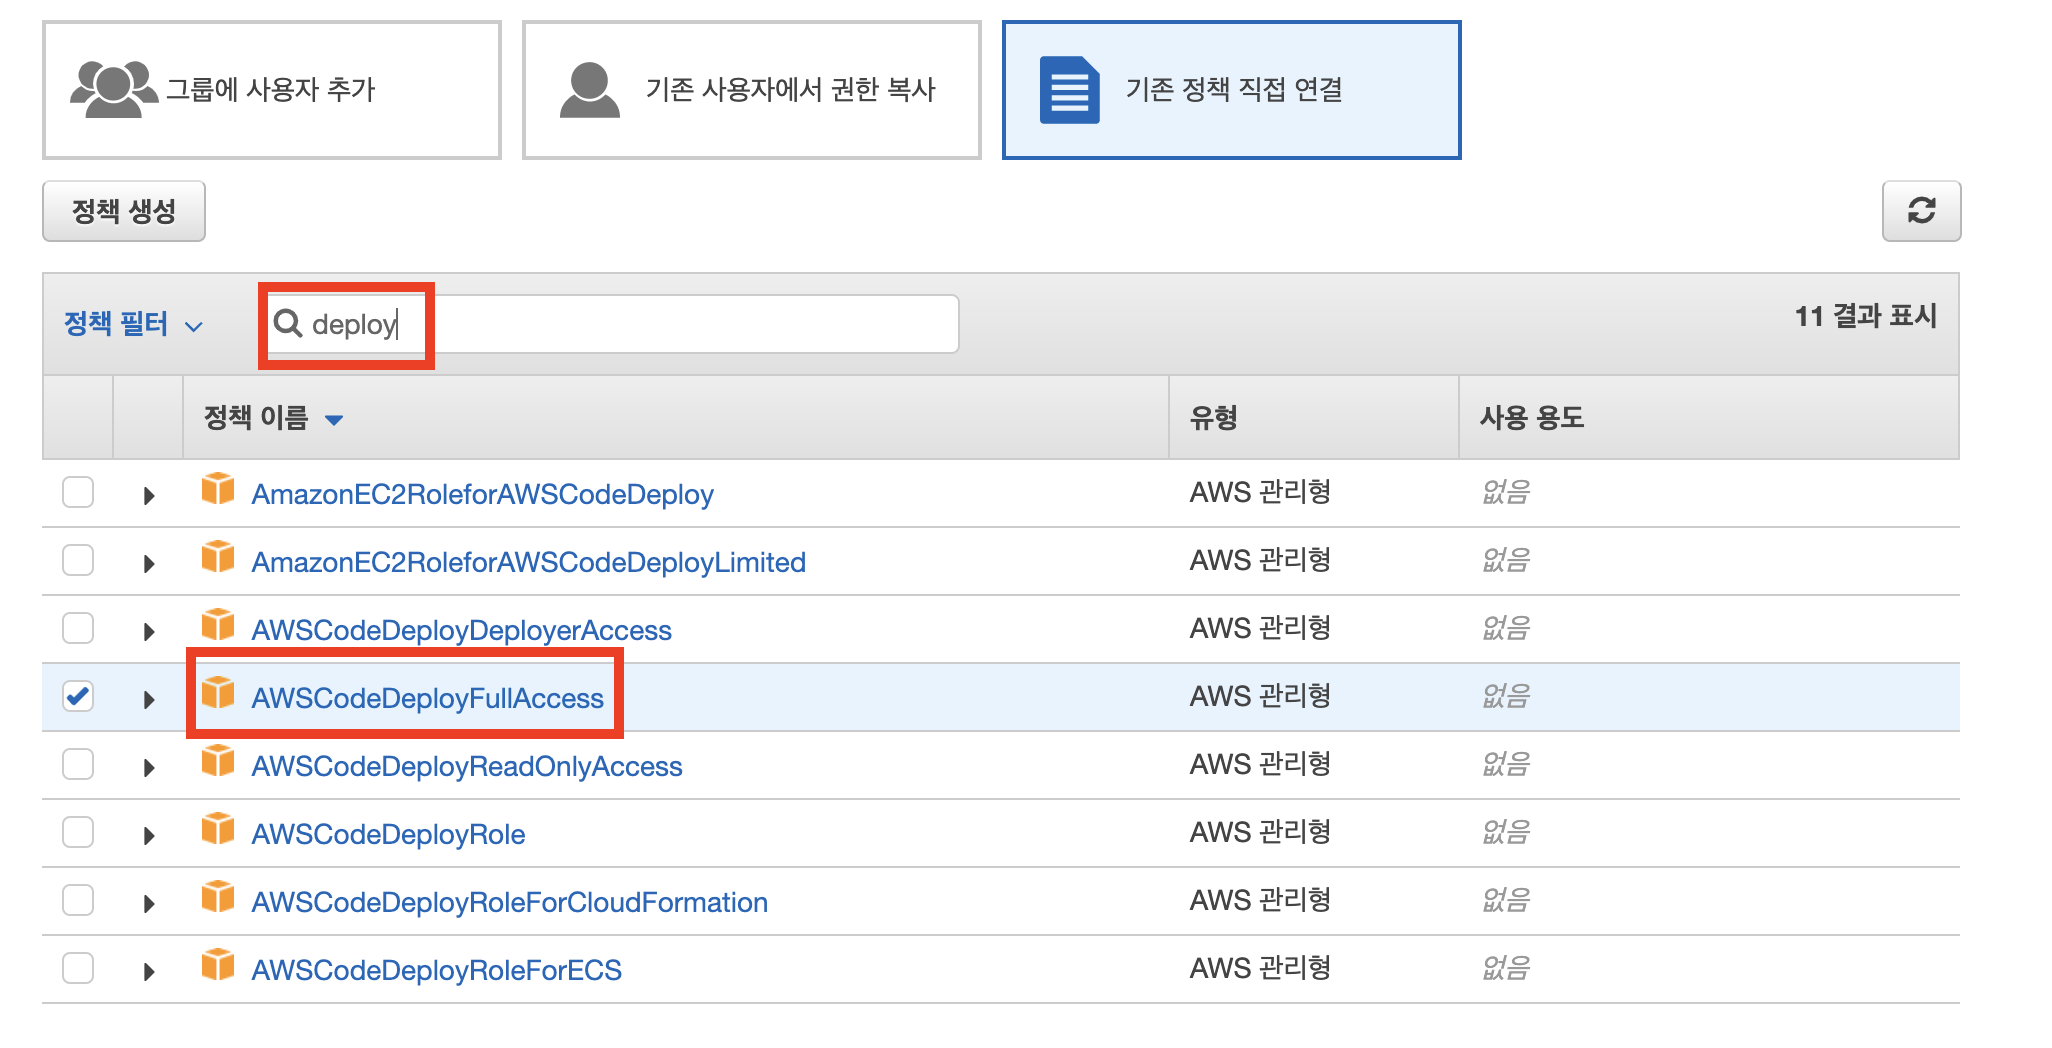This screenshot has height=1048, width=2052.
Task: Open AWSCodeDeployRoleForECS policy link
Action: click(436, 970)
